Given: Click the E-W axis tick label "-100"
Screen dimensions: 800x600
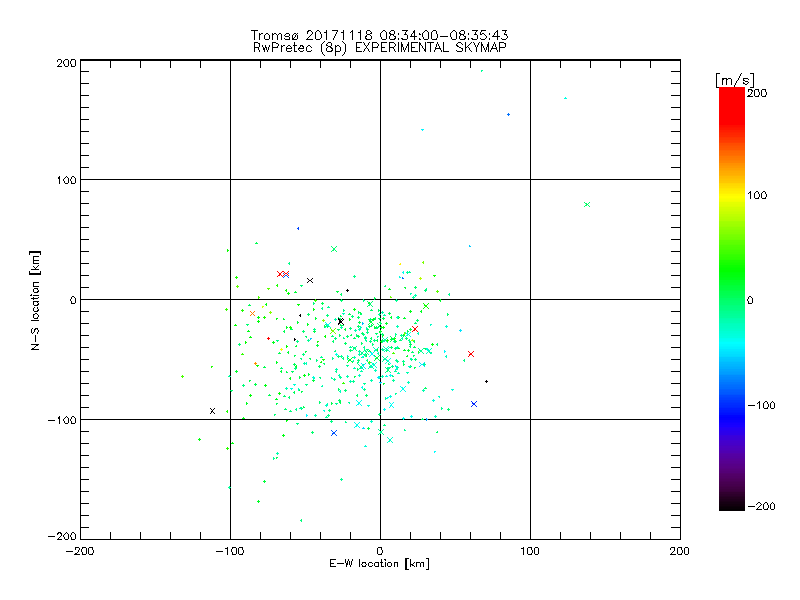Looking at the screenshot, I should pyautogui.click(x=230, y=552).
